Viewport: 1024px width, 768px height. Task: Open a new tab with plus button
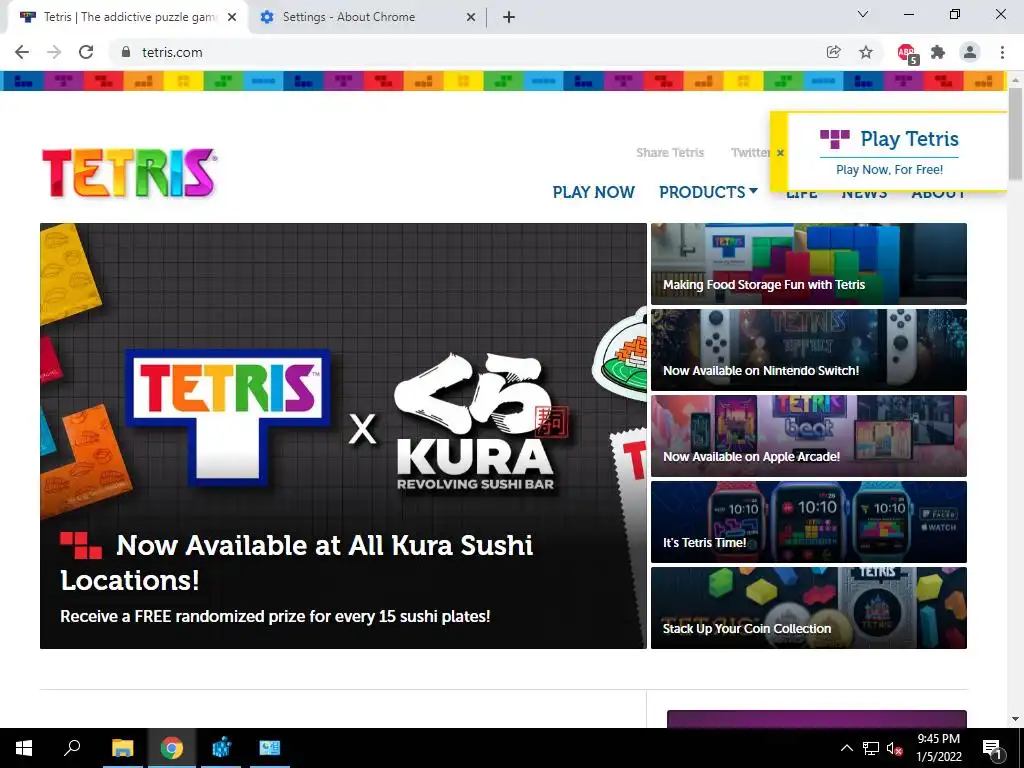click(x=509, y=17)
